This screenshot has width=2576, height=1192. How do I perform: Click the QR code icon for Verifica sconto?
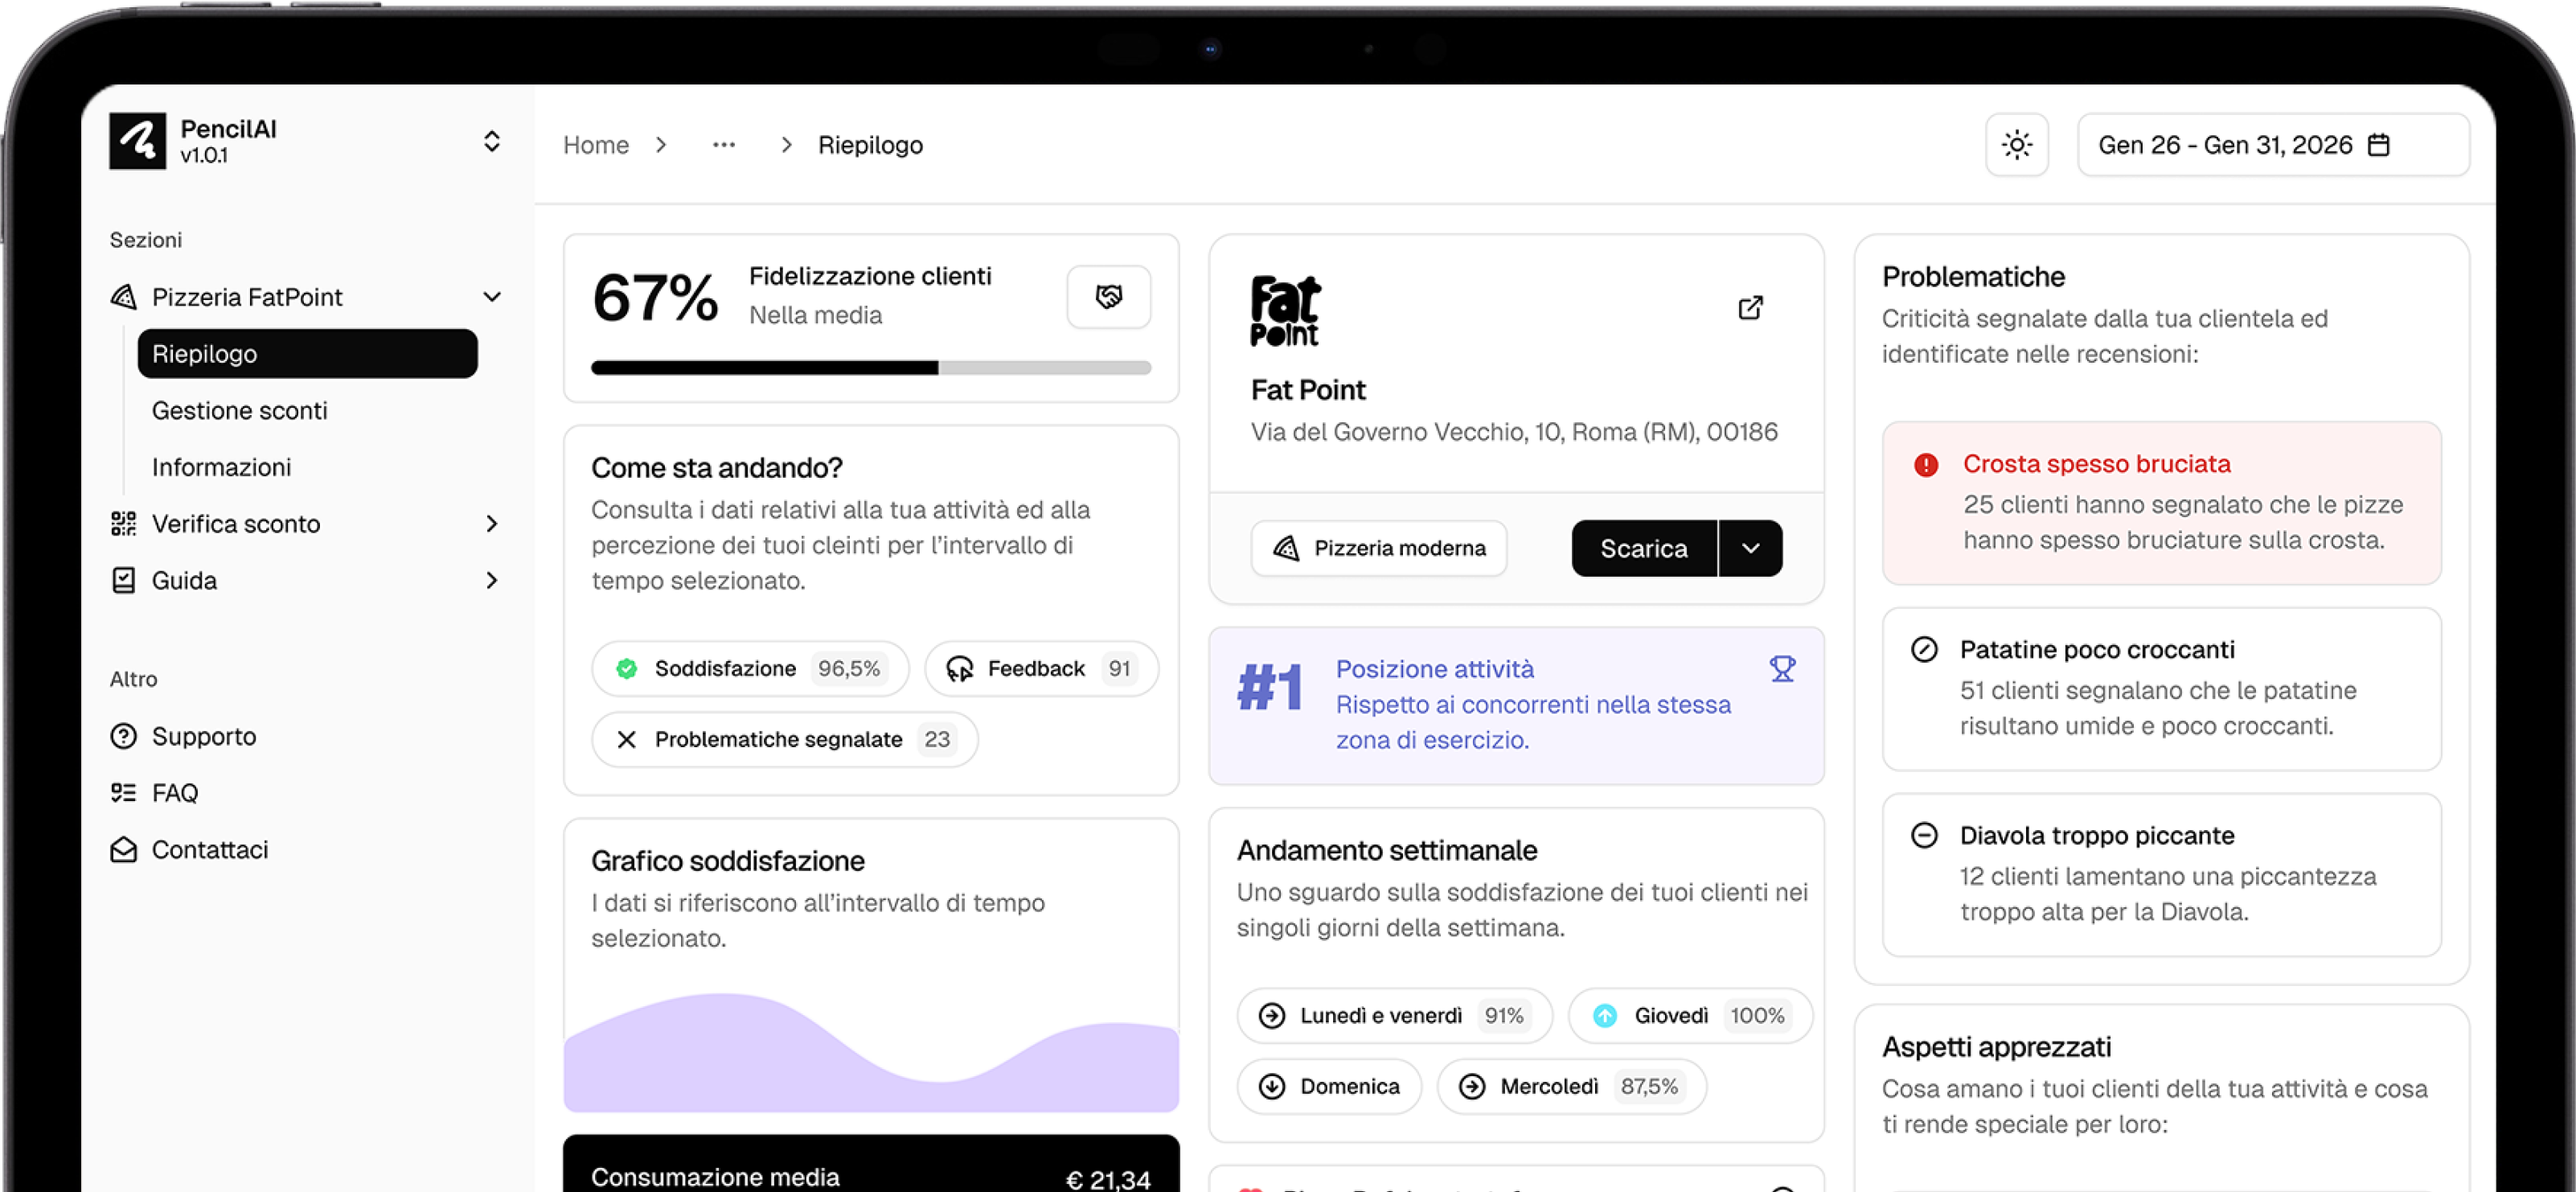coord(123,523)
